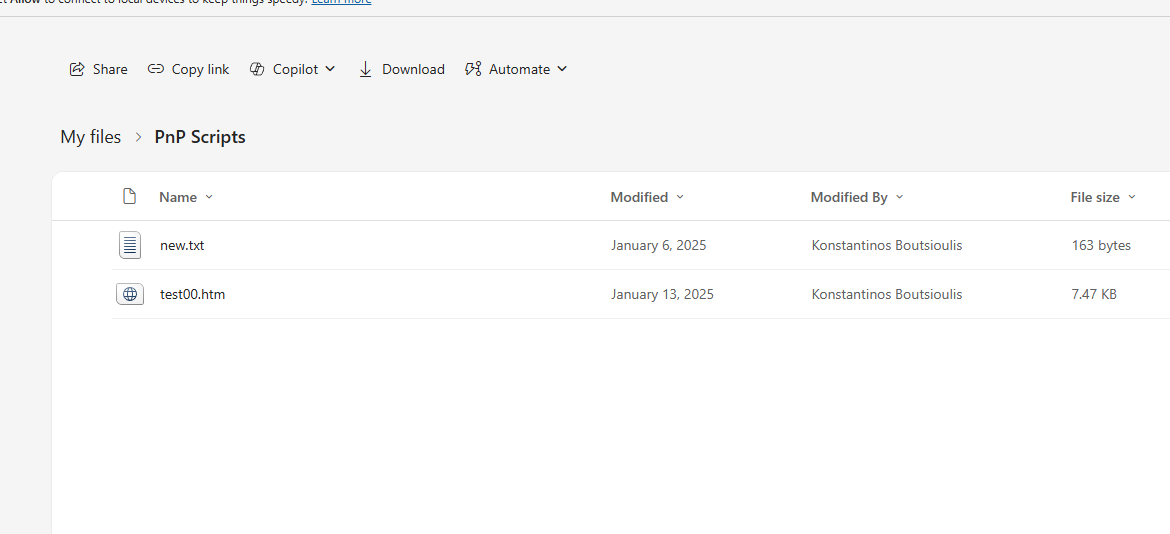Click the Copilot logo icon
Image resolution: width=1170 pixels, height=534 pixels.
point(257,69)
